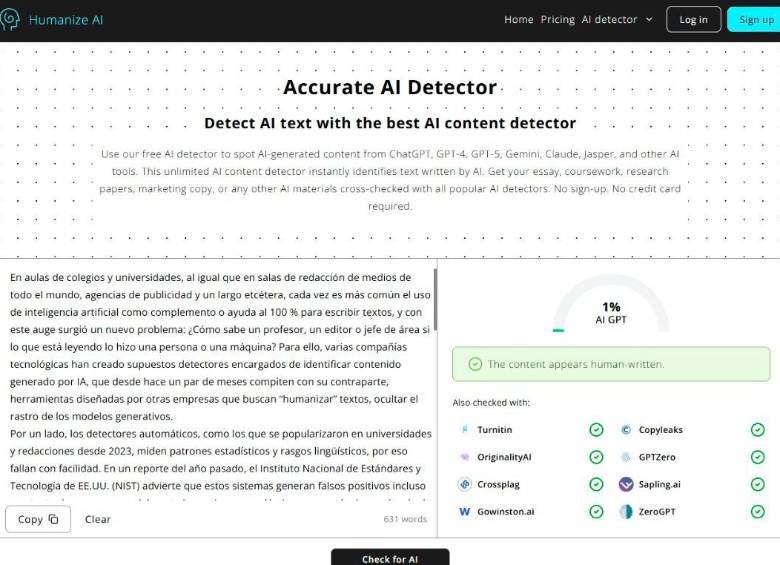This screenshot has width=780, height=565.
Task: Click the 631 words counter
Action: pyautogui.click(x=405, y=519)
